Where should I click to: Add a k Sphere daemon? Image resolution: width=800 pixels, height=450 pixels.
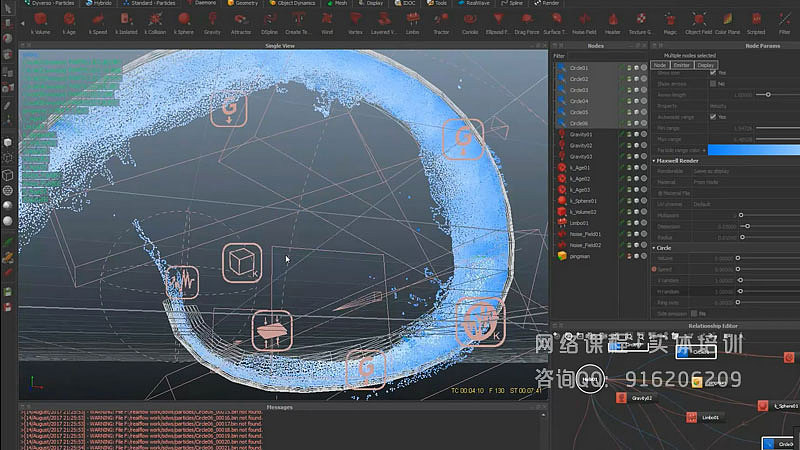point(184,23)
